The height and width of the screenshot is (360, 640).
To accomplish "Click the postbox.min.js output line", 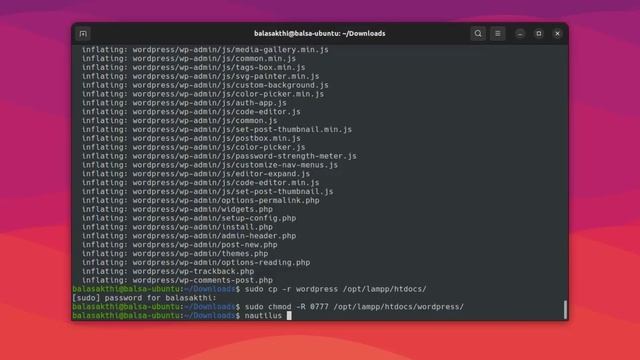I will [x=191, y=138].
